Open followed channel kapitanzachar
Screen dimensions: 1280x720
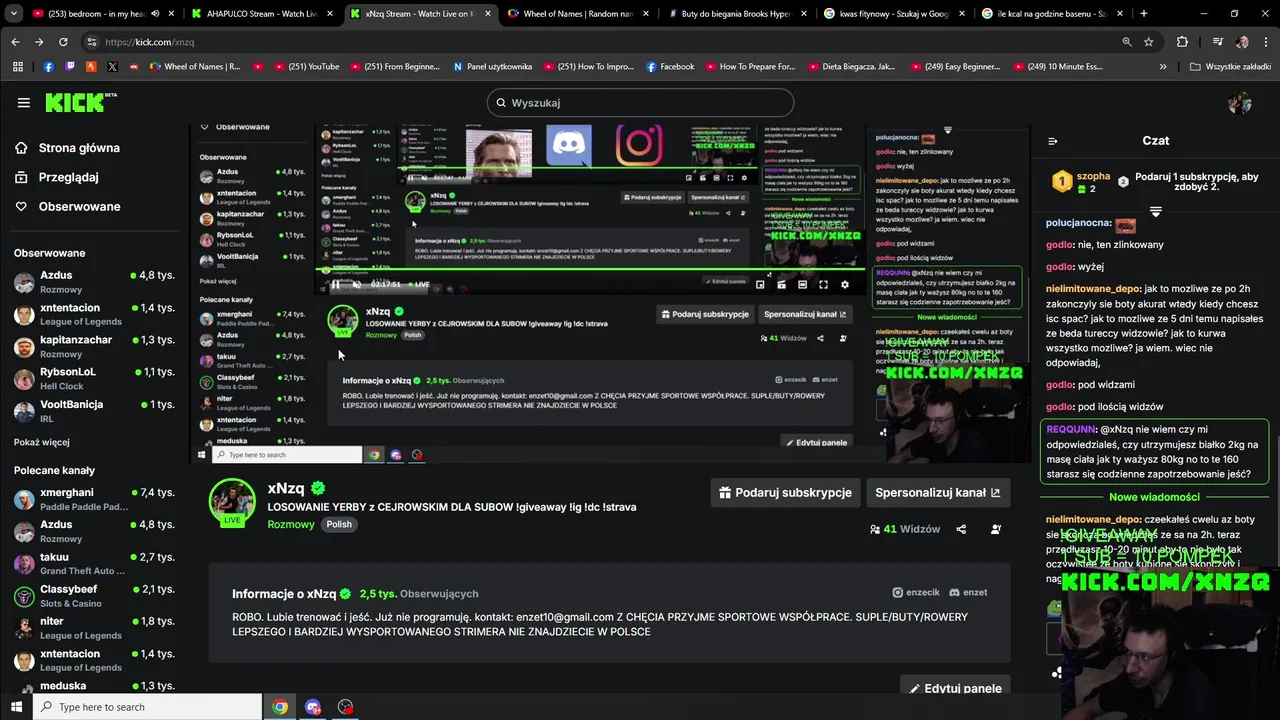pos(95,346)
